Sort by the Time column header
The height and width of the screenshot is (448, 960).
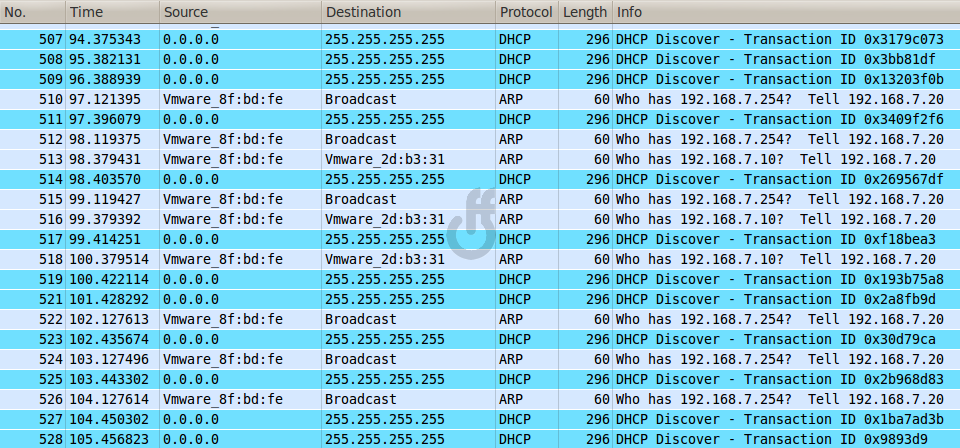[x=113, y=12]
